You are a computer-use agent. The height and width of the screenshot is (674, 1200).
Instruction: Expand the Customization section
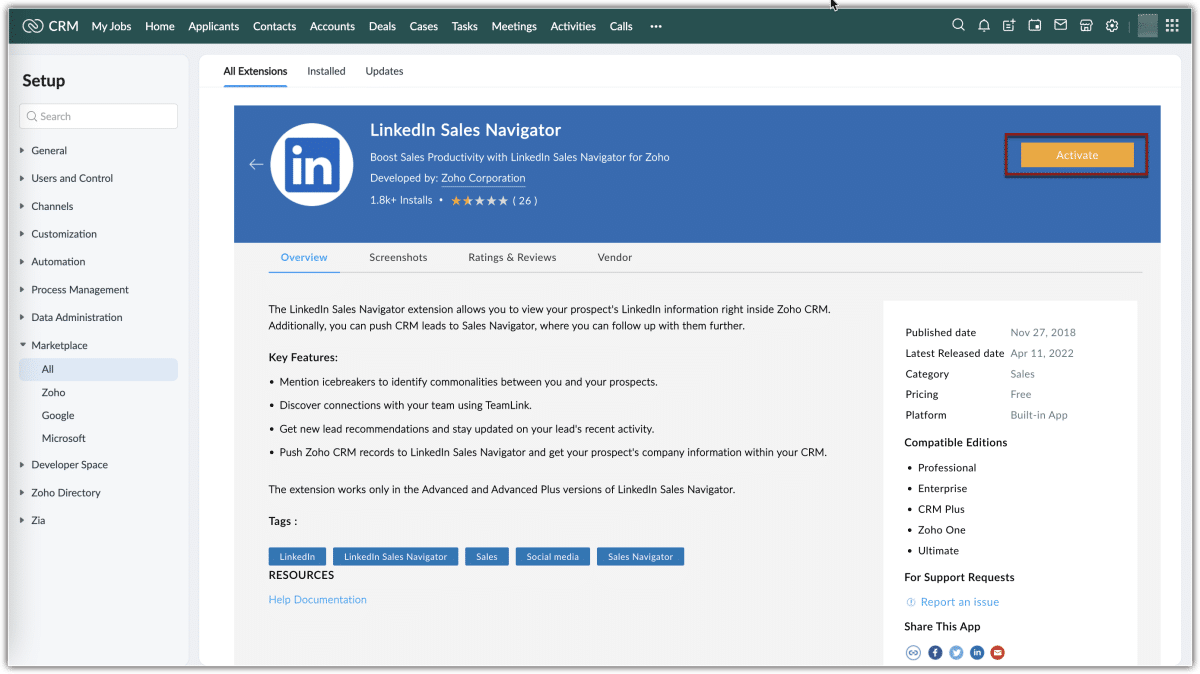(x=64, y=234)
